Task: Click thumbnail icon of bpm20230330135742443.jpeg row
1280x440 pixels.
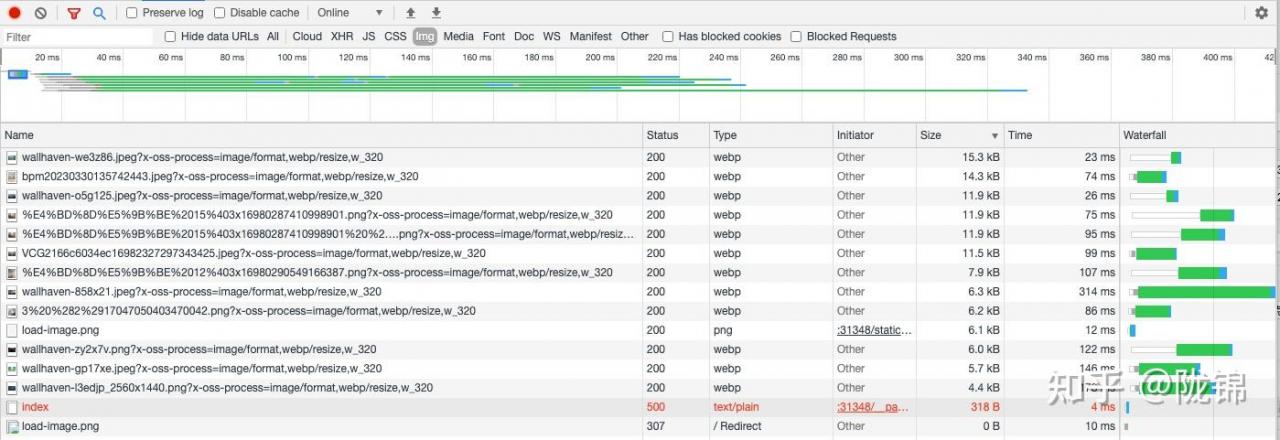Action: click(x=12, y=176)
